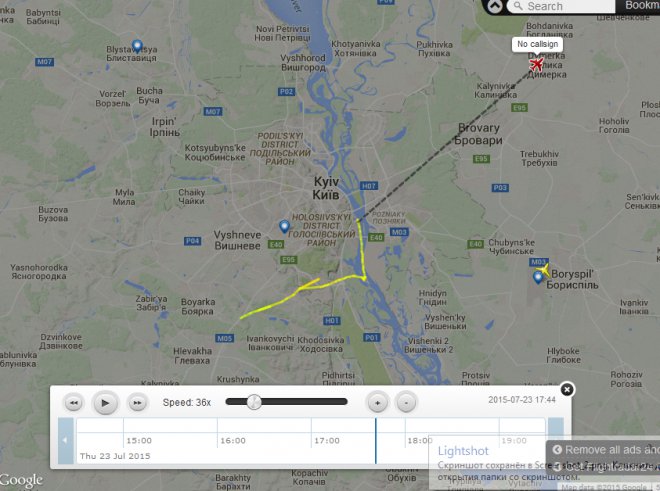Image resolution: width=660 pixels, height=491 pixels.
Task: Click the 16:00 mark on the timeline
Action: click(233, 440)
